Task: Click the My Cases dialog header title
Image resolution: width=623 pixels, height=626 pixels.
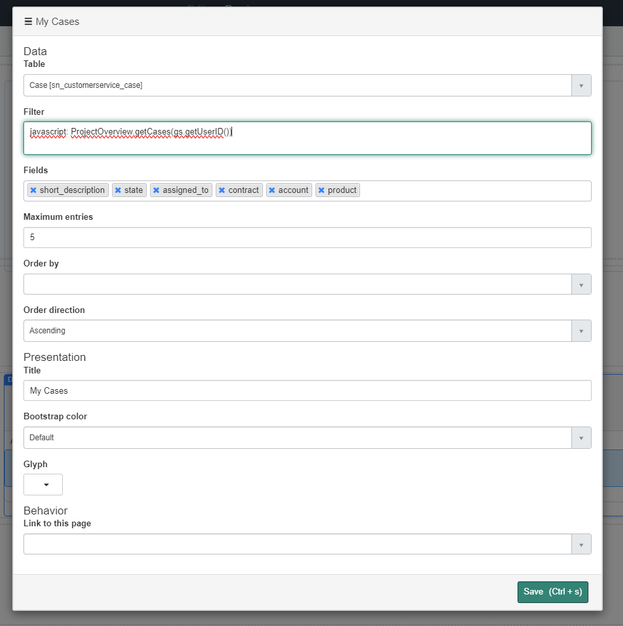Action: (x=58, y=22)
